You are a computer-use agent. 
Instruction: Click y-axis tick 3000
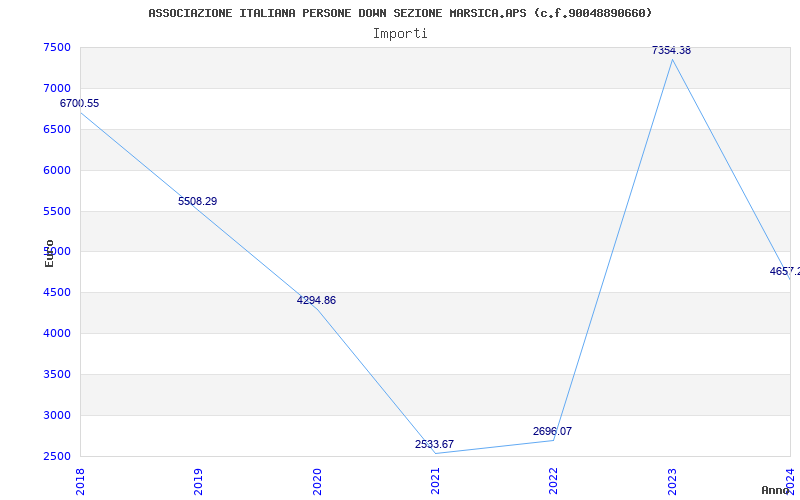click(57, 415)
